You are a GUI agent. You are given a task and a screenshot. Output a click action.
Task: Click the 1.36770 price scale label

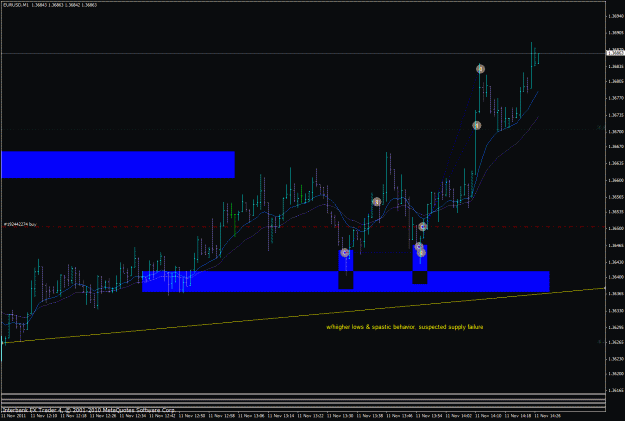tap(616, 98)
